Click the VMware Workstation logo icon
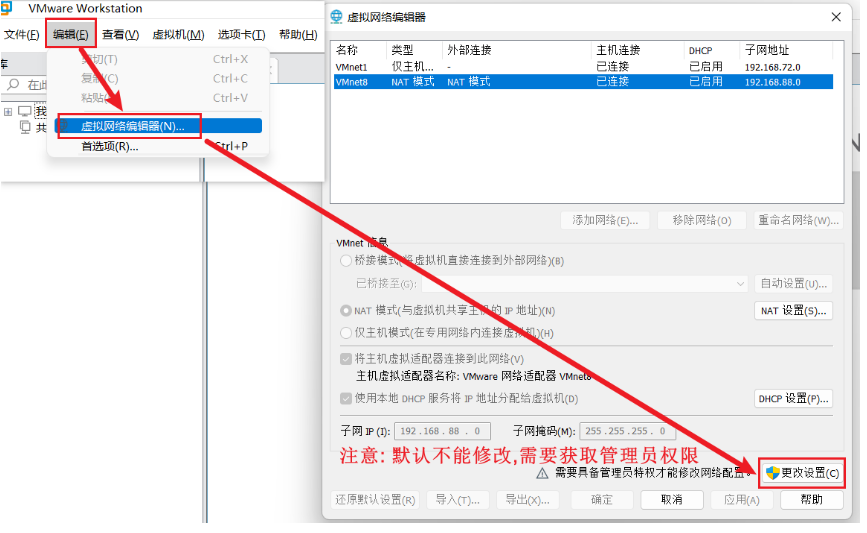Image resolution: width=867 pixels, height=533 pixels. [6, 8]
